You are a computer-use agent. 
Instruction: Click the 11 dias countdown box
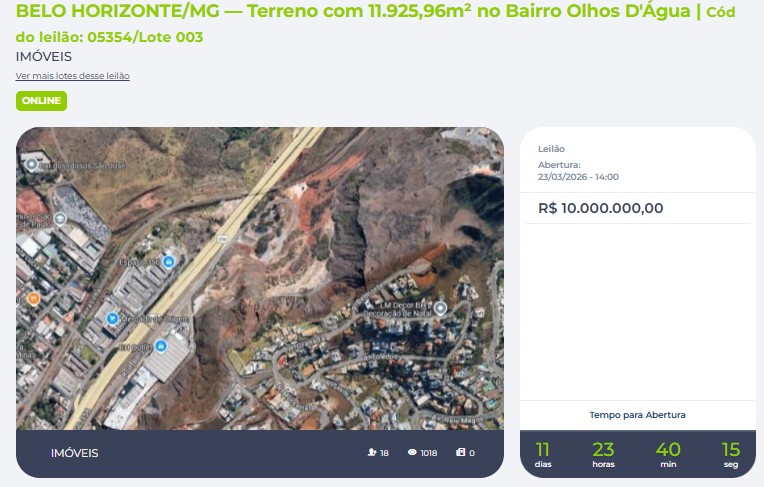coord(543,454)
